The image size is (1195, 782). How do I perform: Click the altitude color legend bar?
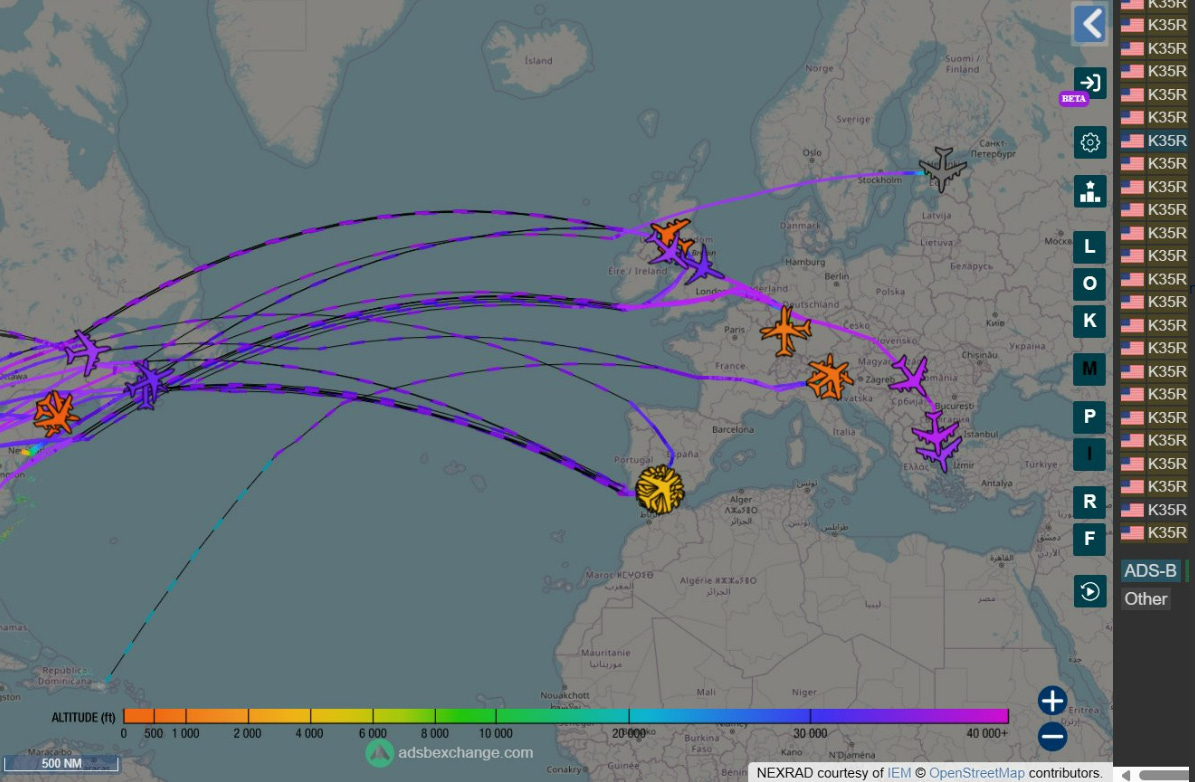(565, 716)
